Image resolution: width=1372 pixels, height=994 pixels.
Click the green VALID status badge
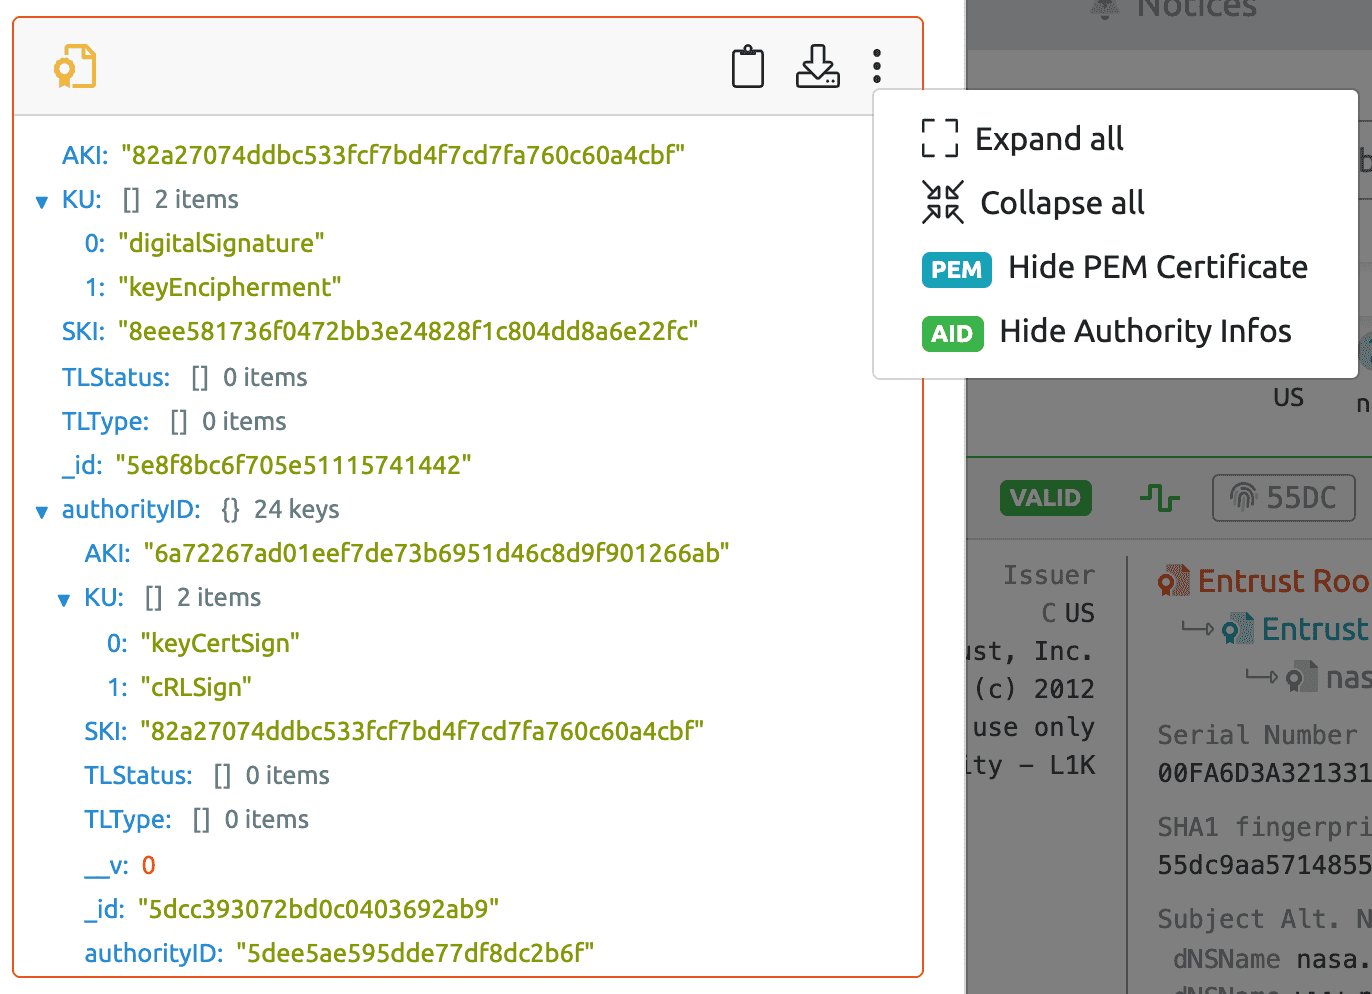1045,497
